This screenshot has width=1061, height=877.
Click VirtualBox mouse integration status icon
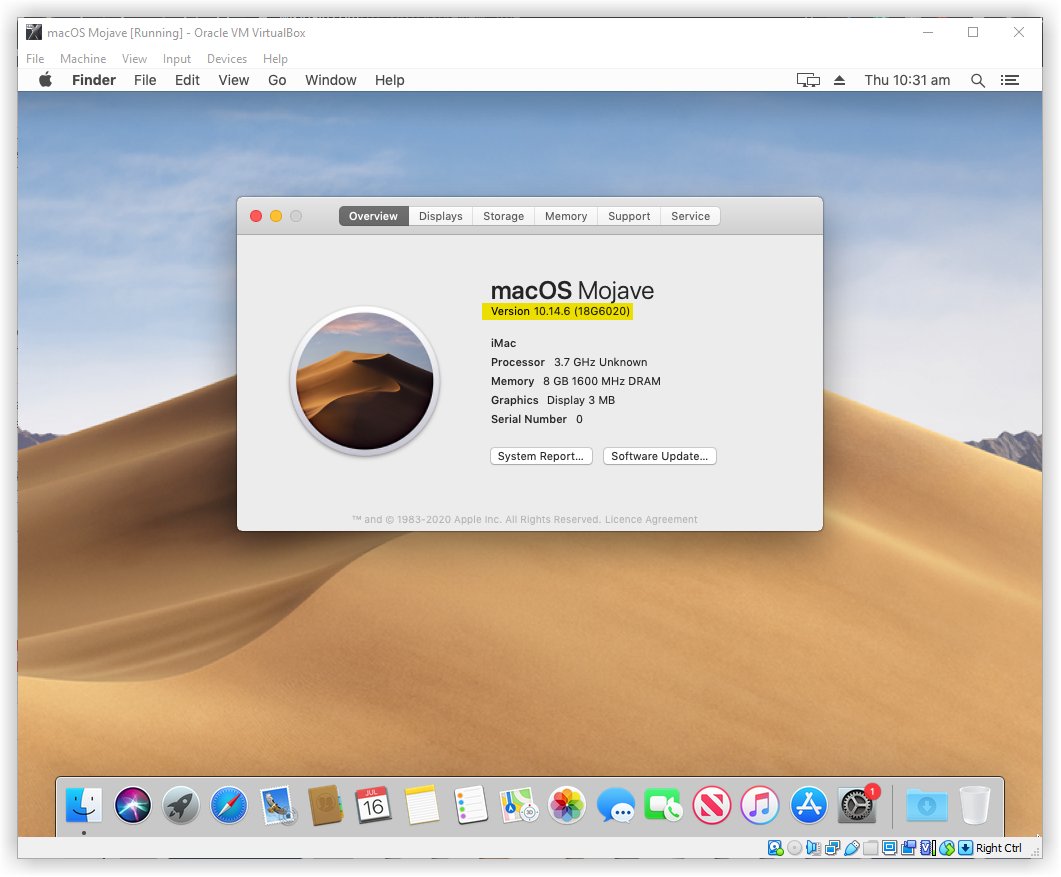[947, 848]
